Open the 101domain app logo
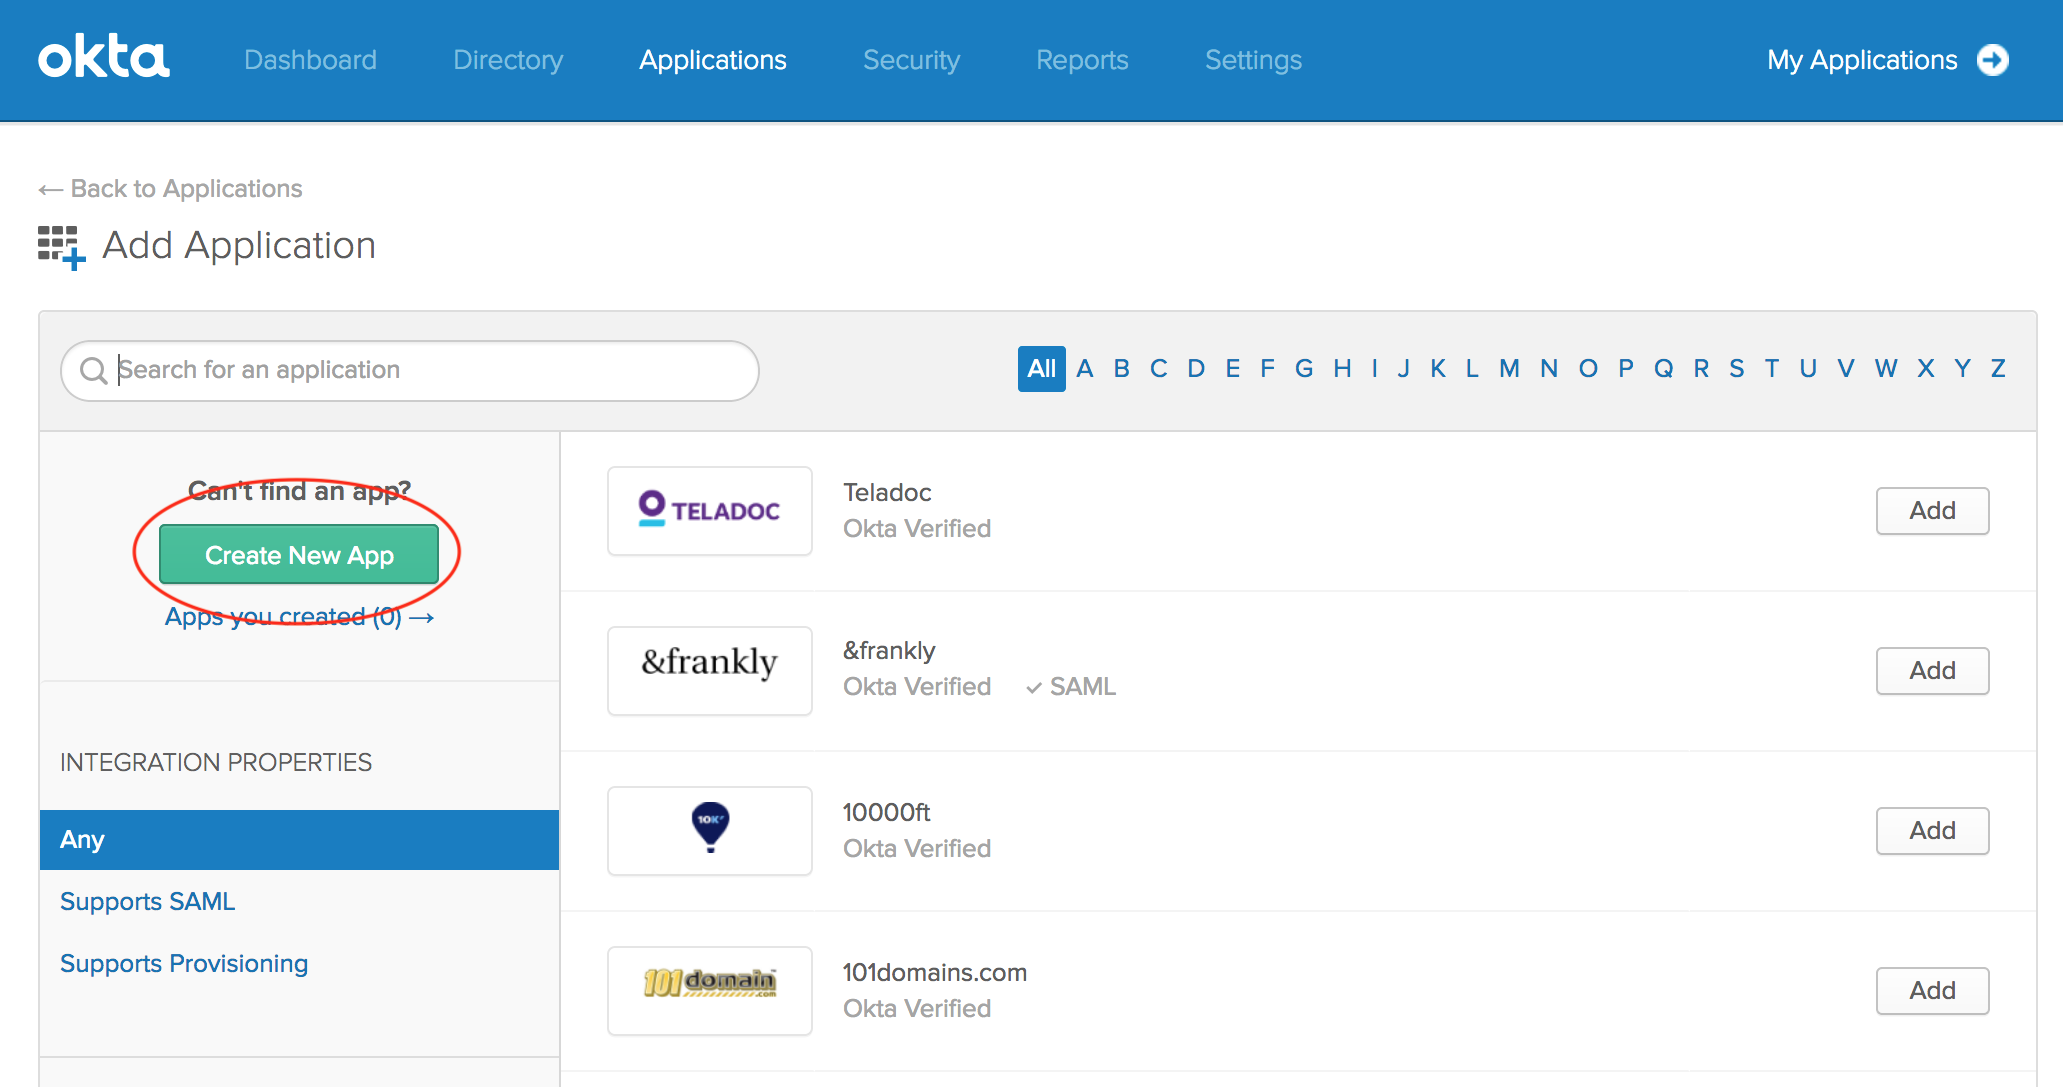This screenshot has height=1087, width=2063. (x=710, y=991)
